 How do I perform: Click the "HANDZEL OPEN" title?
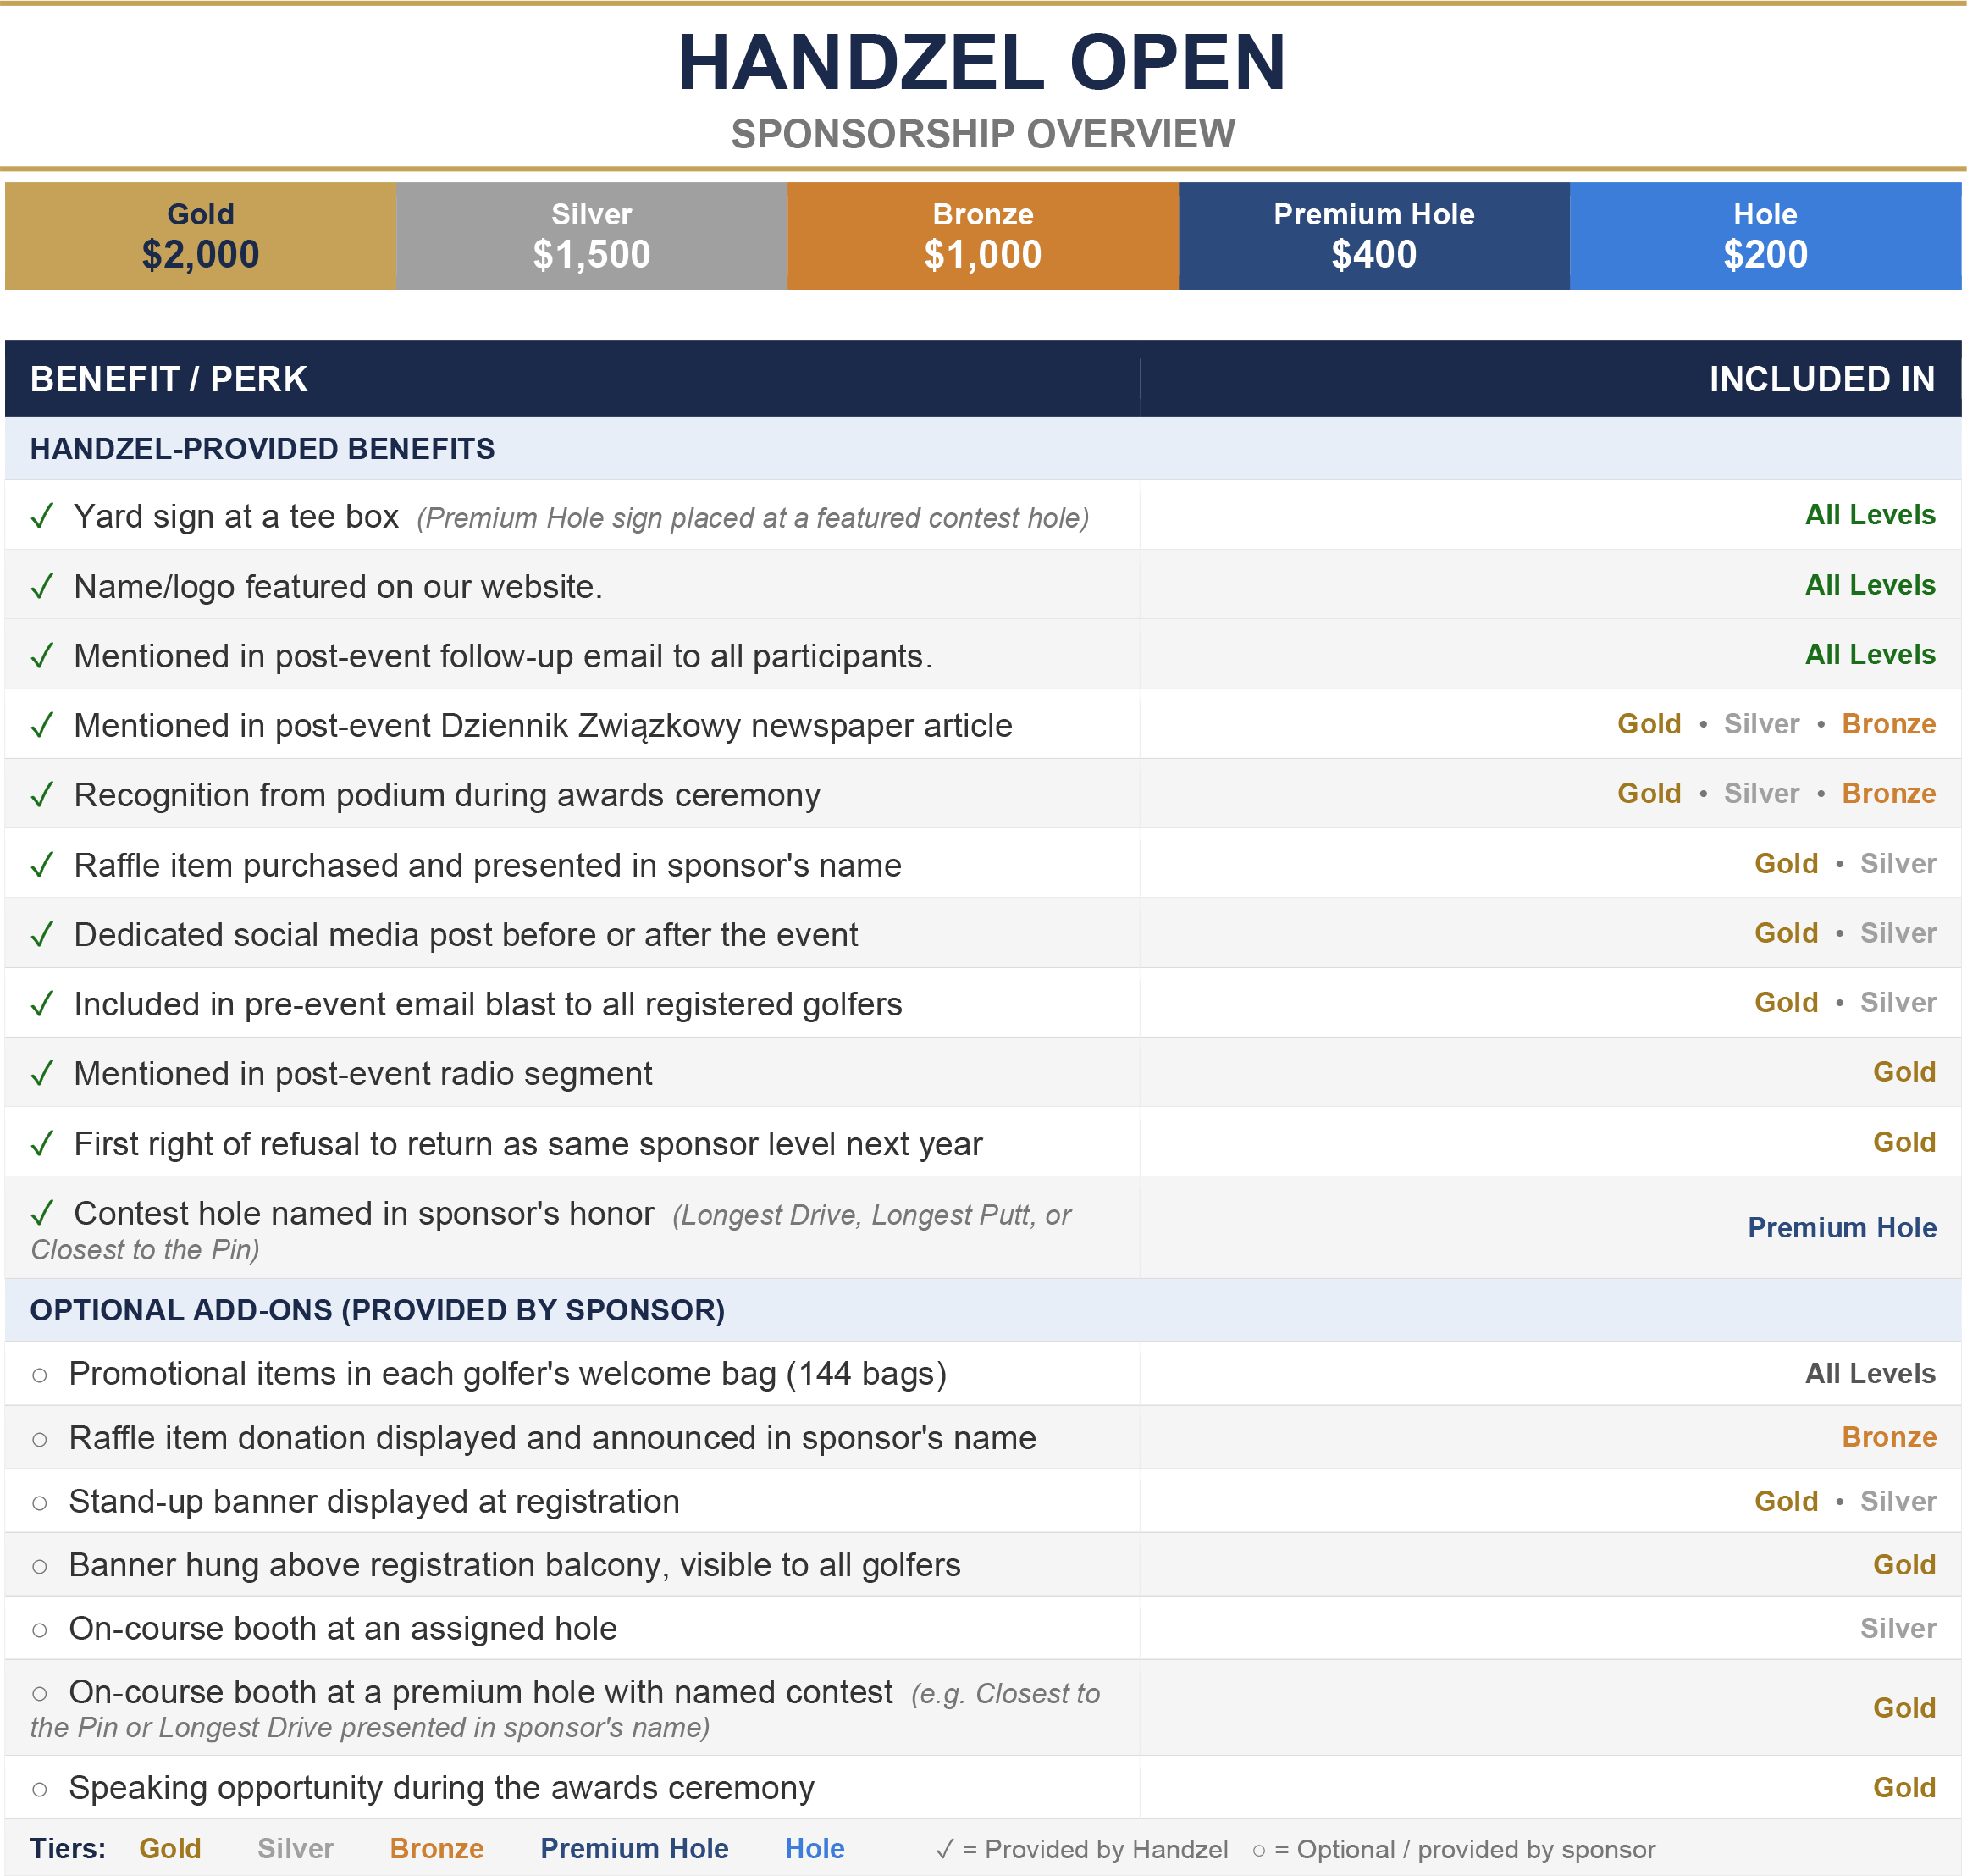(983, 62)
